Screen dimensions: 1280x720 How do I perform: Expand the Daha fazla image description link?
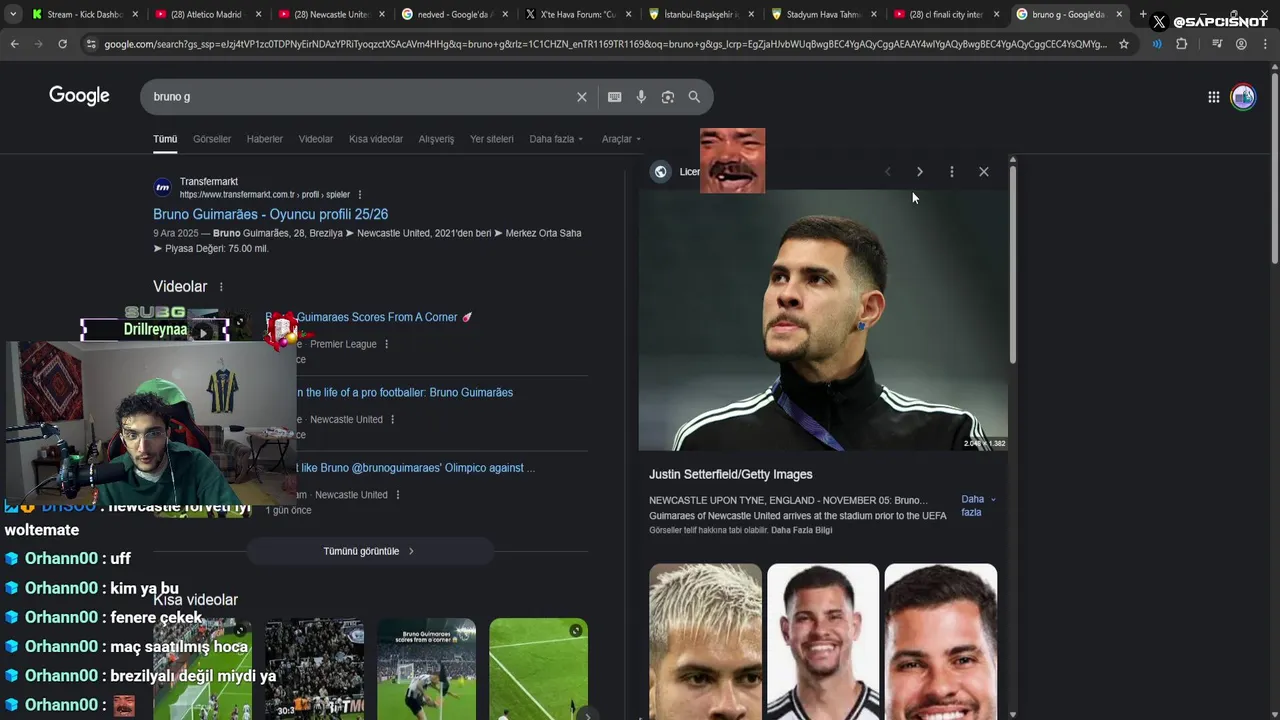pyautogui.click(x=978, y=505)
